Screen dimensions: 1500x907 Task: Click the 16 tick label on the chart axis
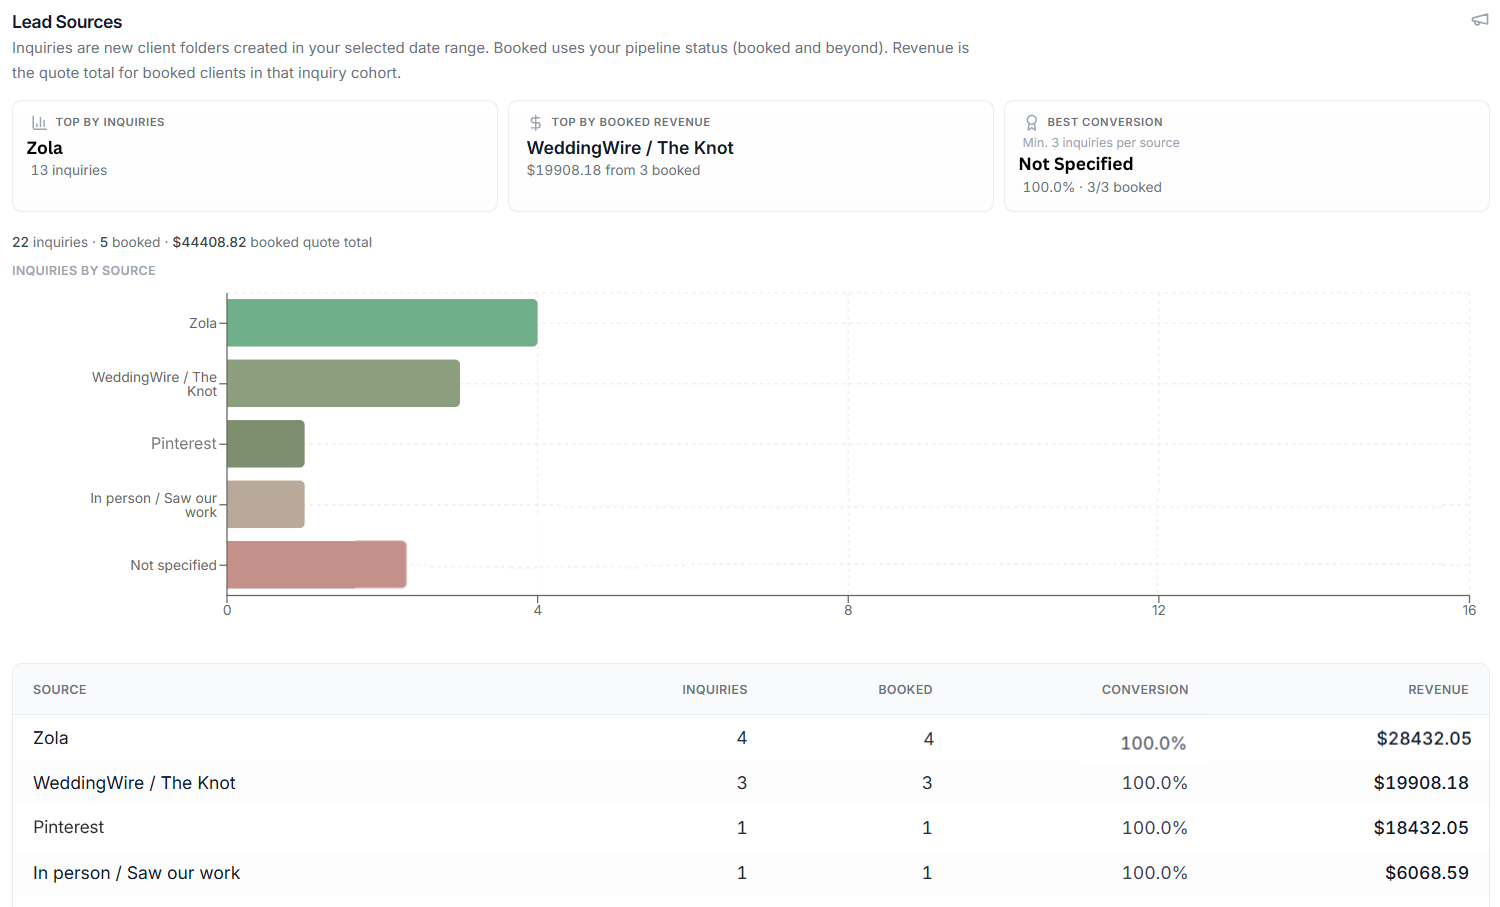coord(1469,610)
